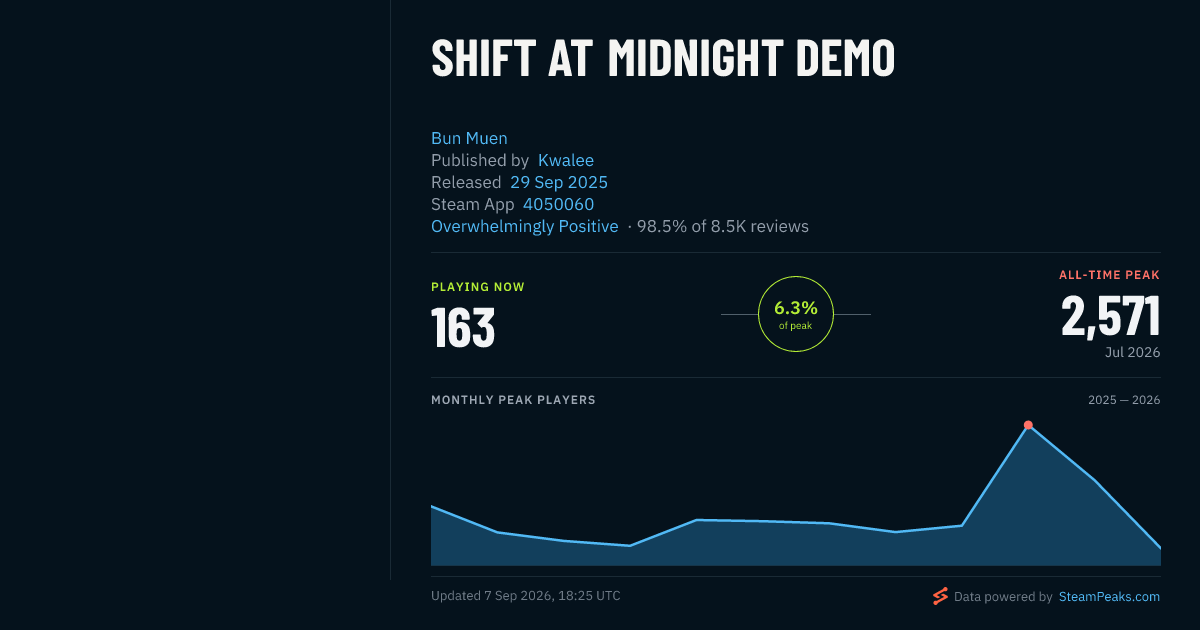Viewport: 1200px width, 630px height.
Task: Click the 29 Sep 2025 release date
Action: tap(559, 182)
